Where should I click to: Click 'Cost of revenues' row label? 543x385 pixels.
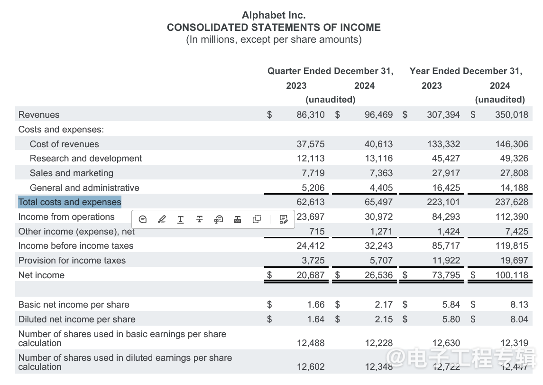click(x=64, y=144)
